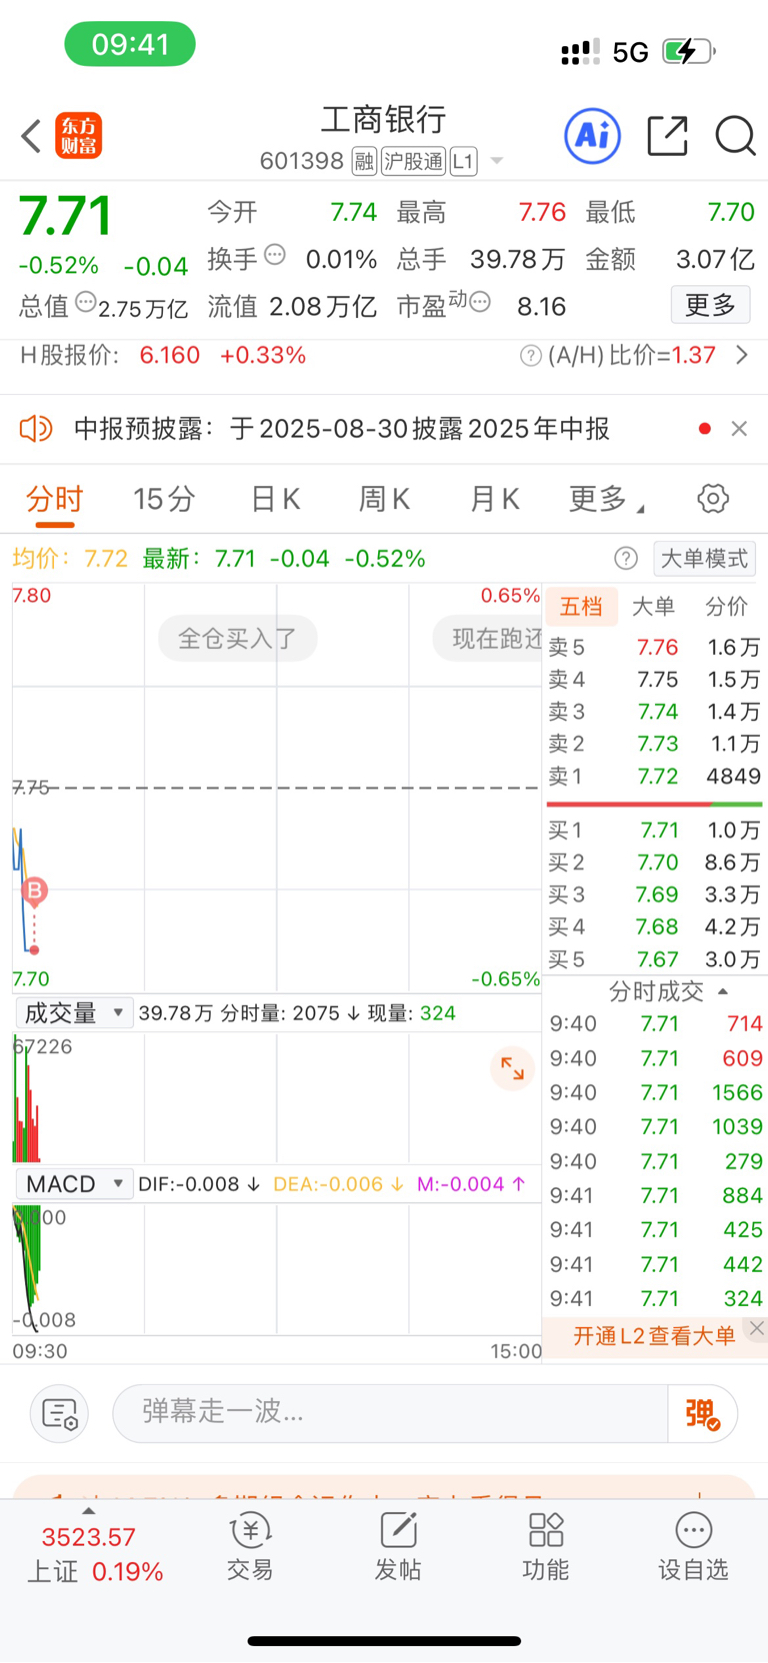Tap the 买1 row at 7.71
The image size is (768, 1663).
pos(655,830)
